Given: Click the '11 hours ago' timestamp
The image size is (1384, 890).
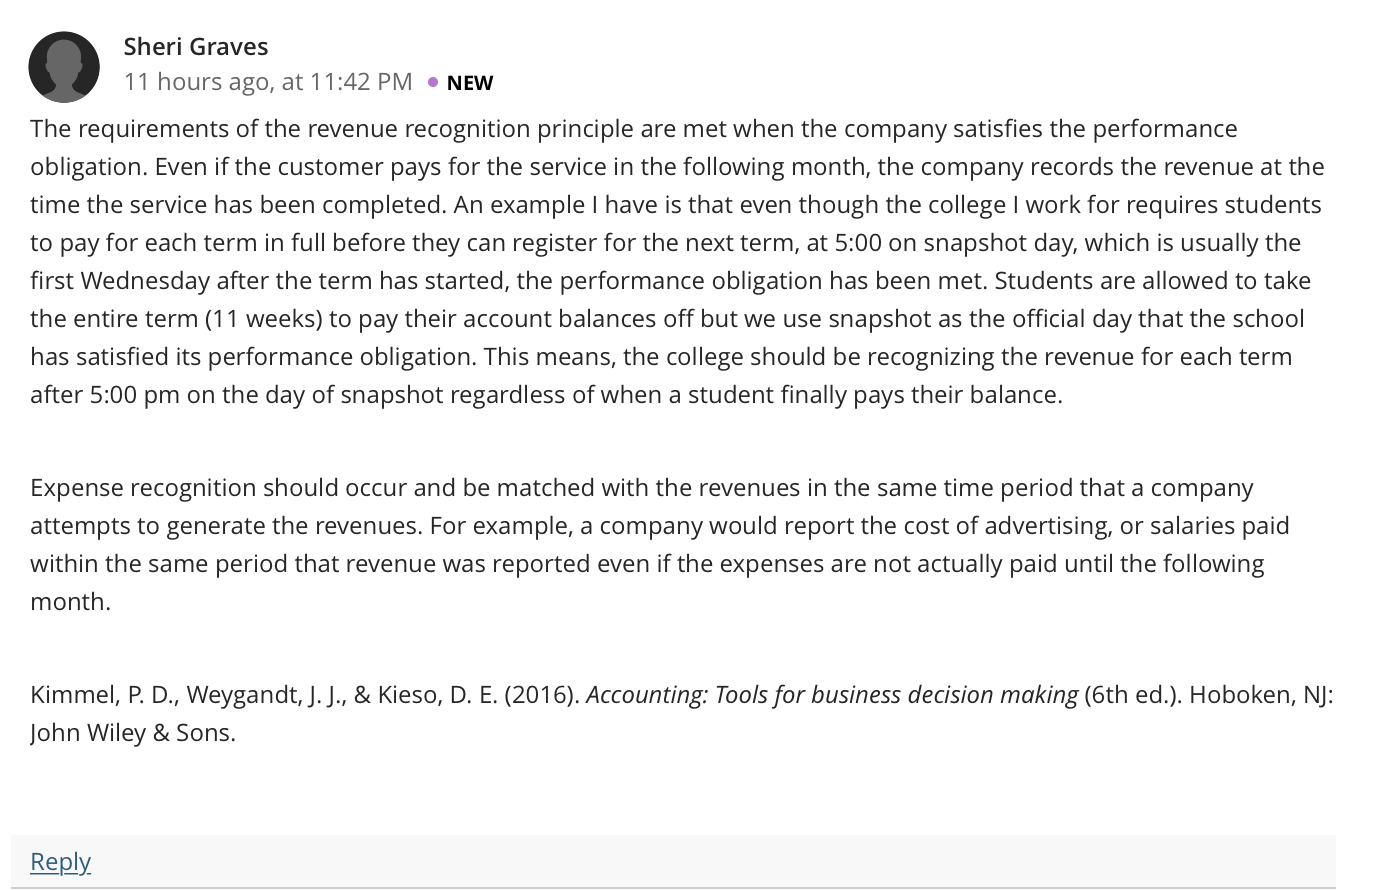Looking at the screenshot, I should point(196,82).
